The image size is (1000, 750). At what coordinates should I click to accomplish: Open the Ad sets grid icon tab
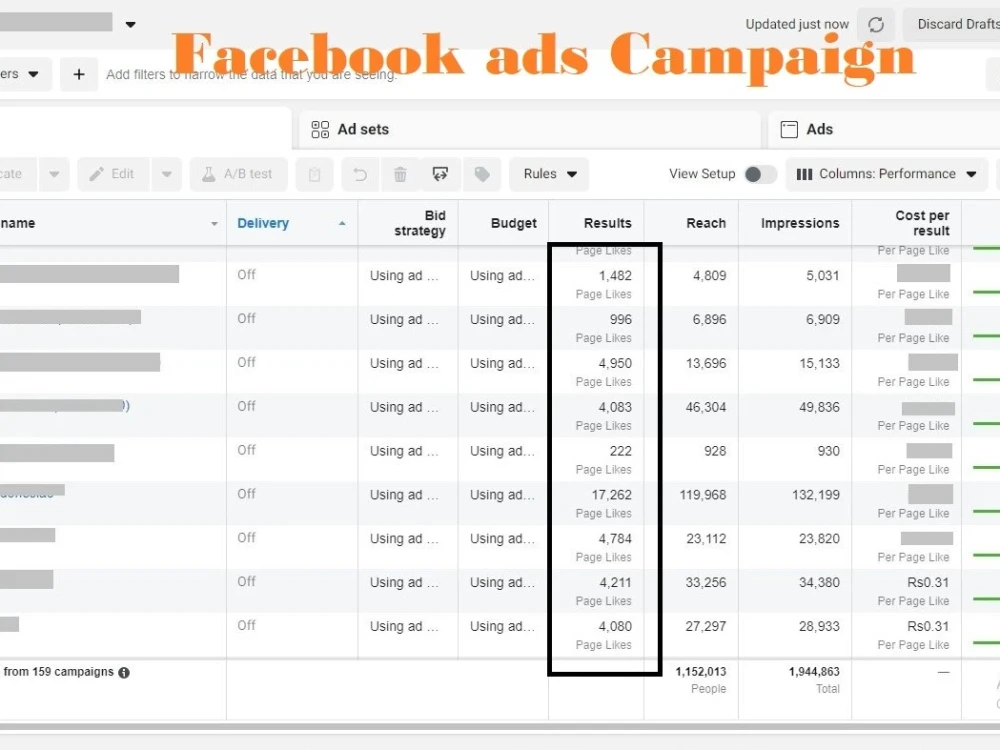pos(320,129)
